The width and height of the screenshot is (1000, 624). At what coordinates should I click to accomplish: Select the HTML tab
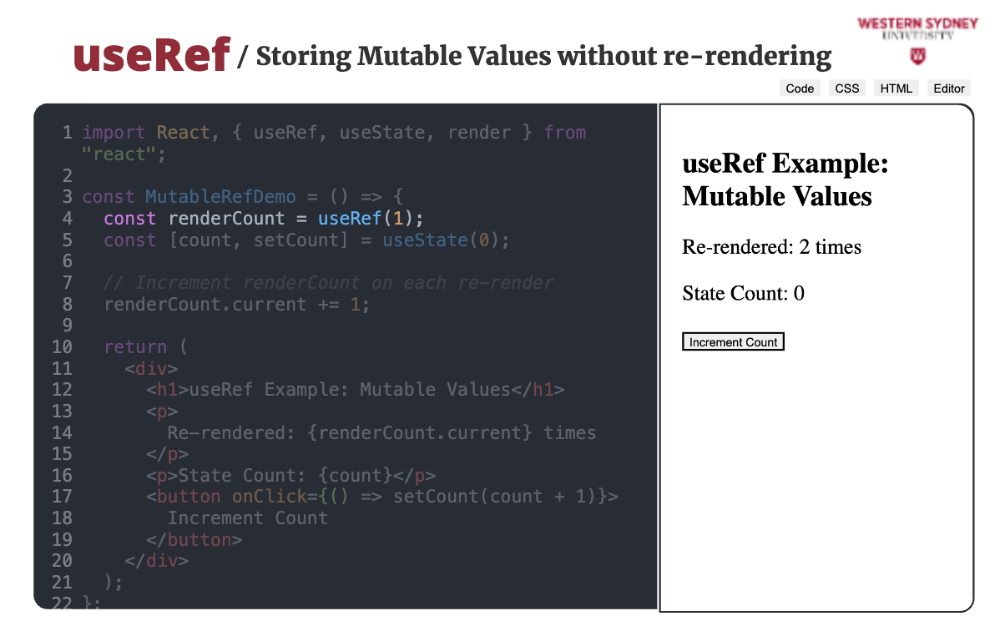(x=896, y=88)
